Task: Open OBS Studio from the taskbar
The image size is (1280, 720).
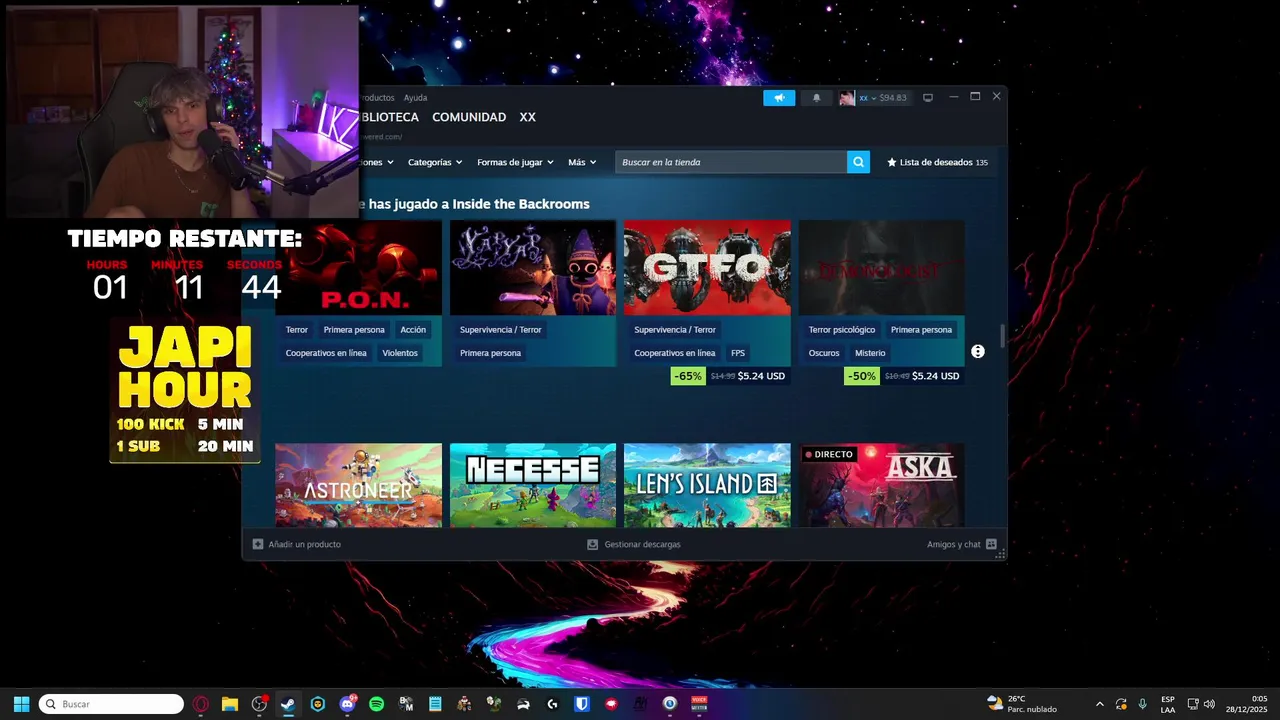Action: (259, 704)
